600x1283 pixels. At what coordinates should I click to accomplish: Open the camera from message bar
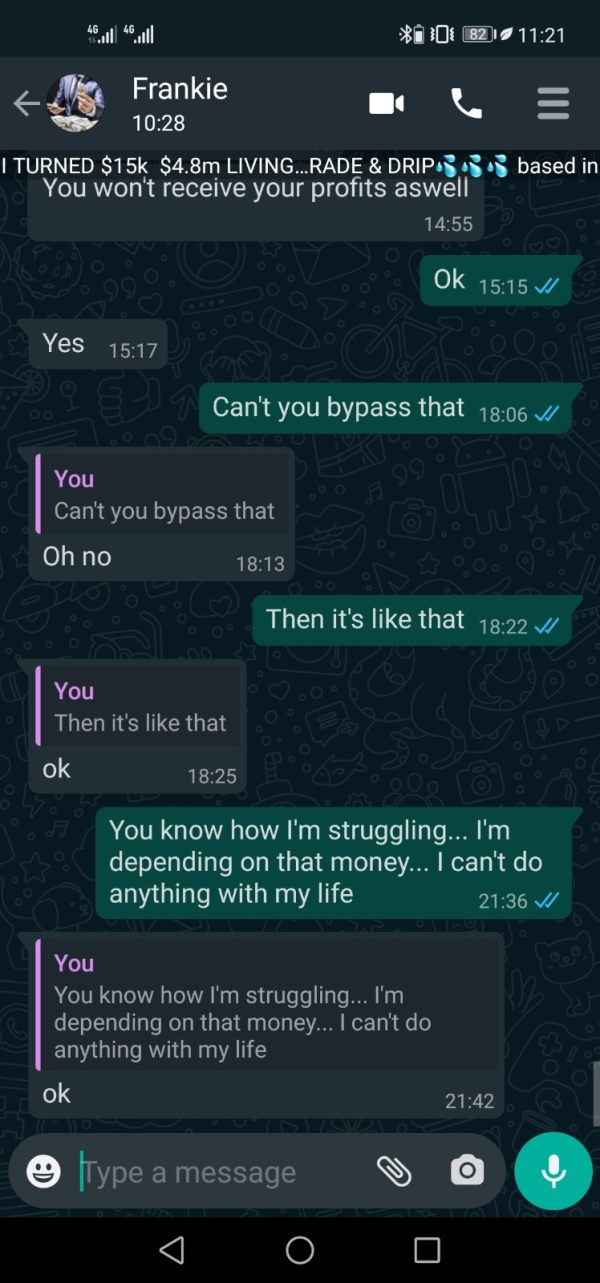467,1170
